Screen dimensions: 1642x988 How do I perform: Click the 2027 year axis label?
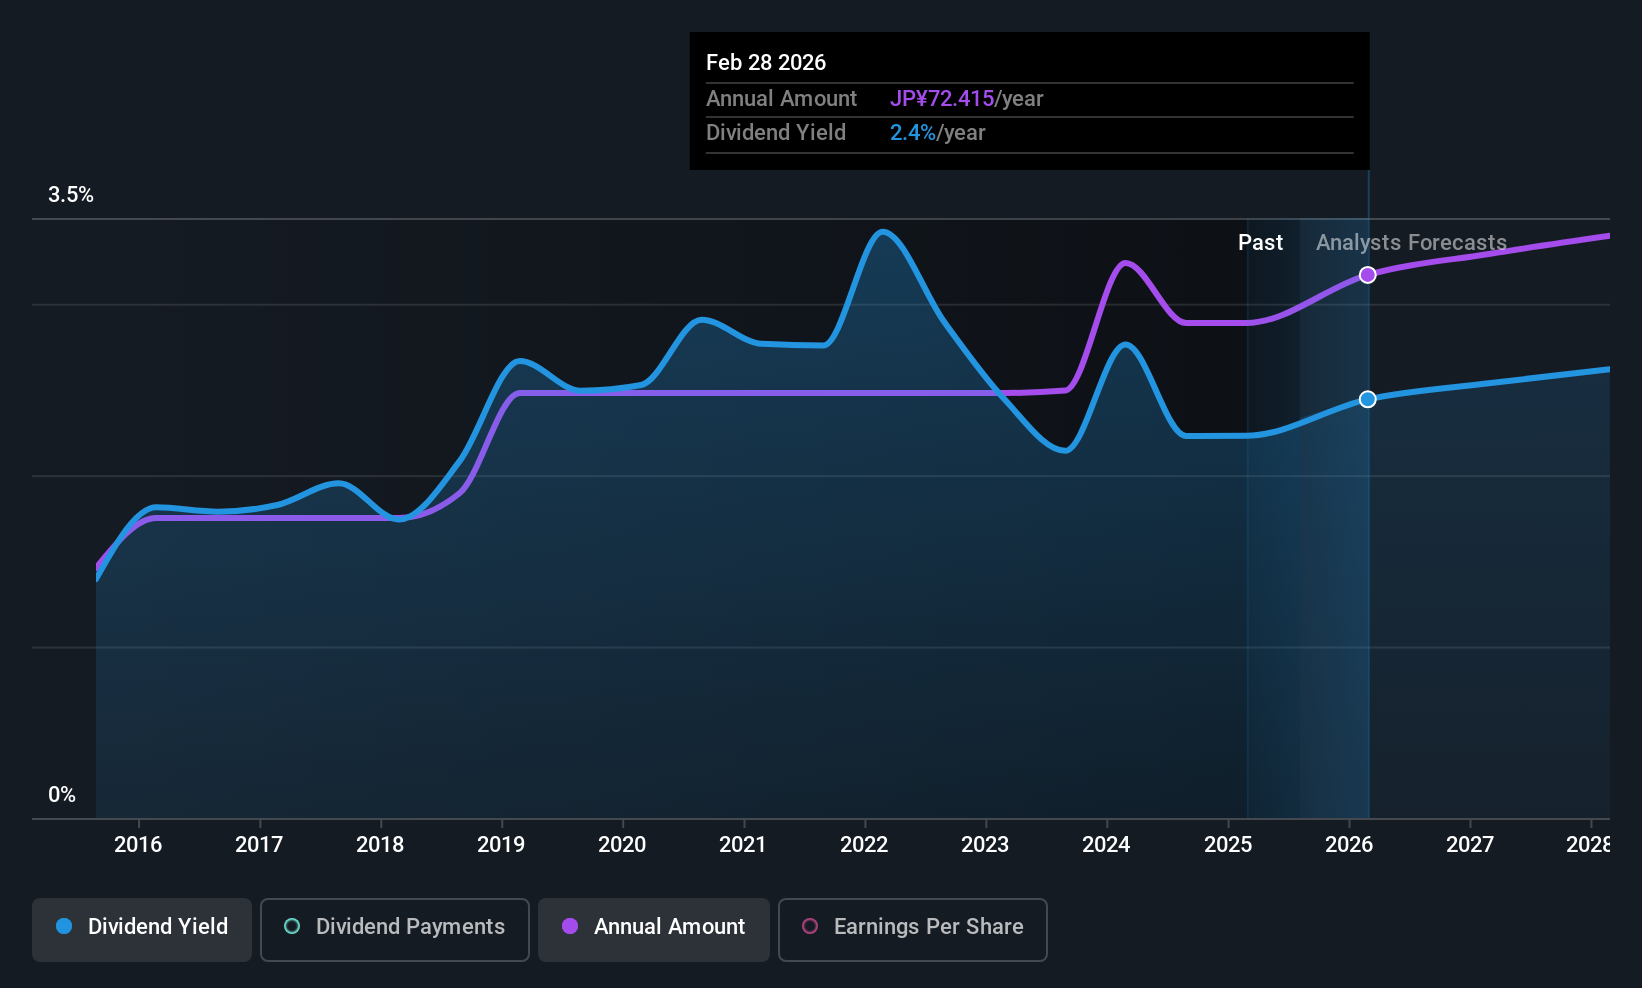(1470, 845)
